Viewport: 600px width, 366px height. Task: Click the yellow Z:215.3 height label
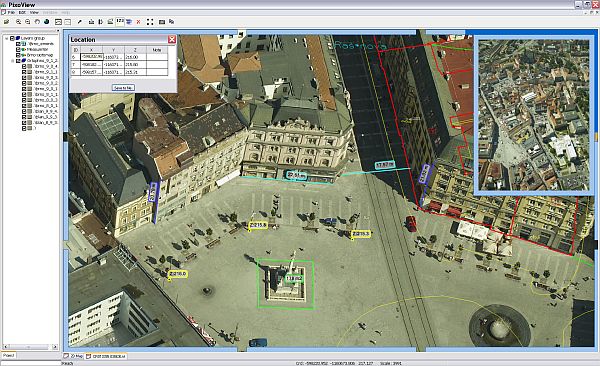coord(361,234)
